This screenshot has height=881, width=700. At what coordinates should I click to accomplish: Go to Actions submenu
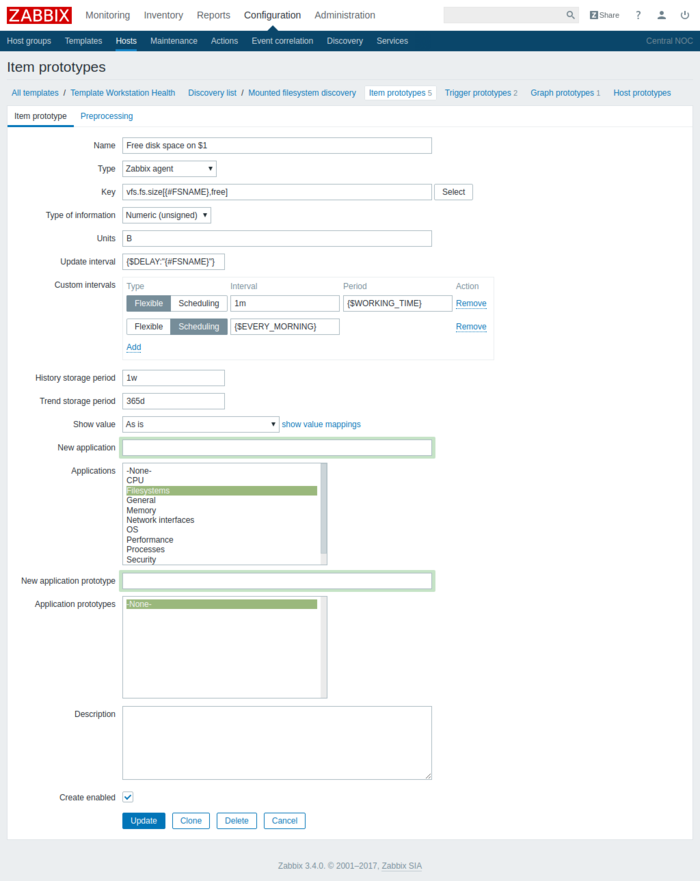224,41
